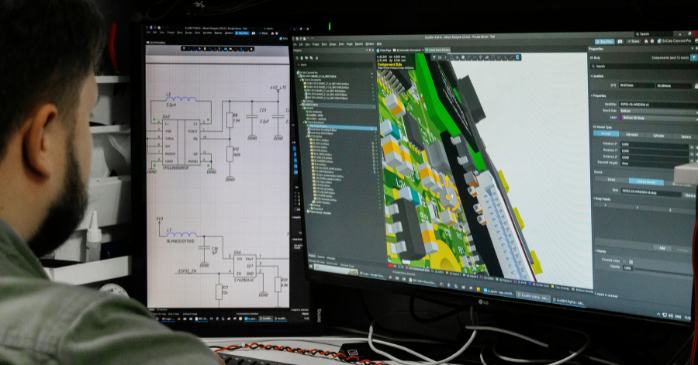Collapse Location section in Properties panel

[591, 76]
